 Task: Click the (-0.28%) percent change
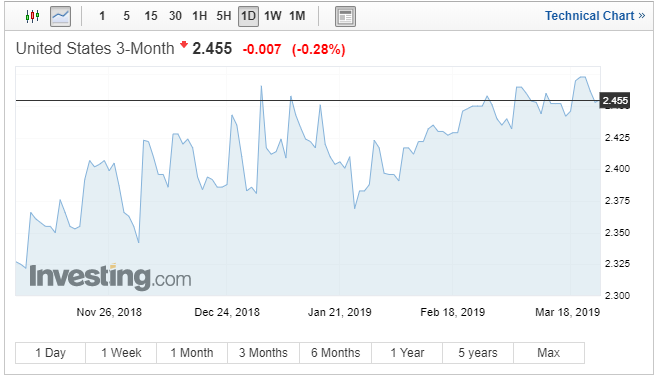[x=319, y=49]
